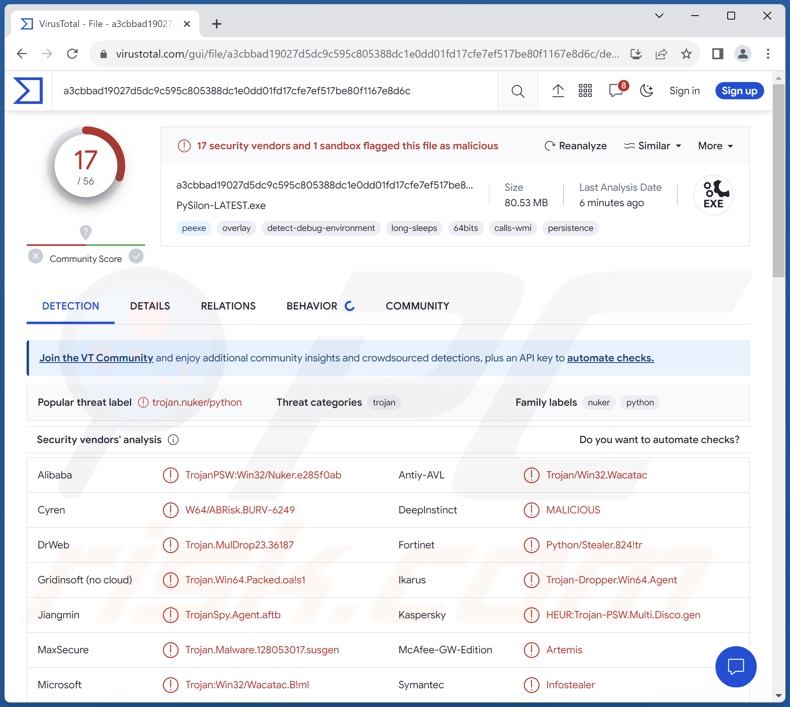Click the page vertical scrollbar thumb

tap(778, 181)
